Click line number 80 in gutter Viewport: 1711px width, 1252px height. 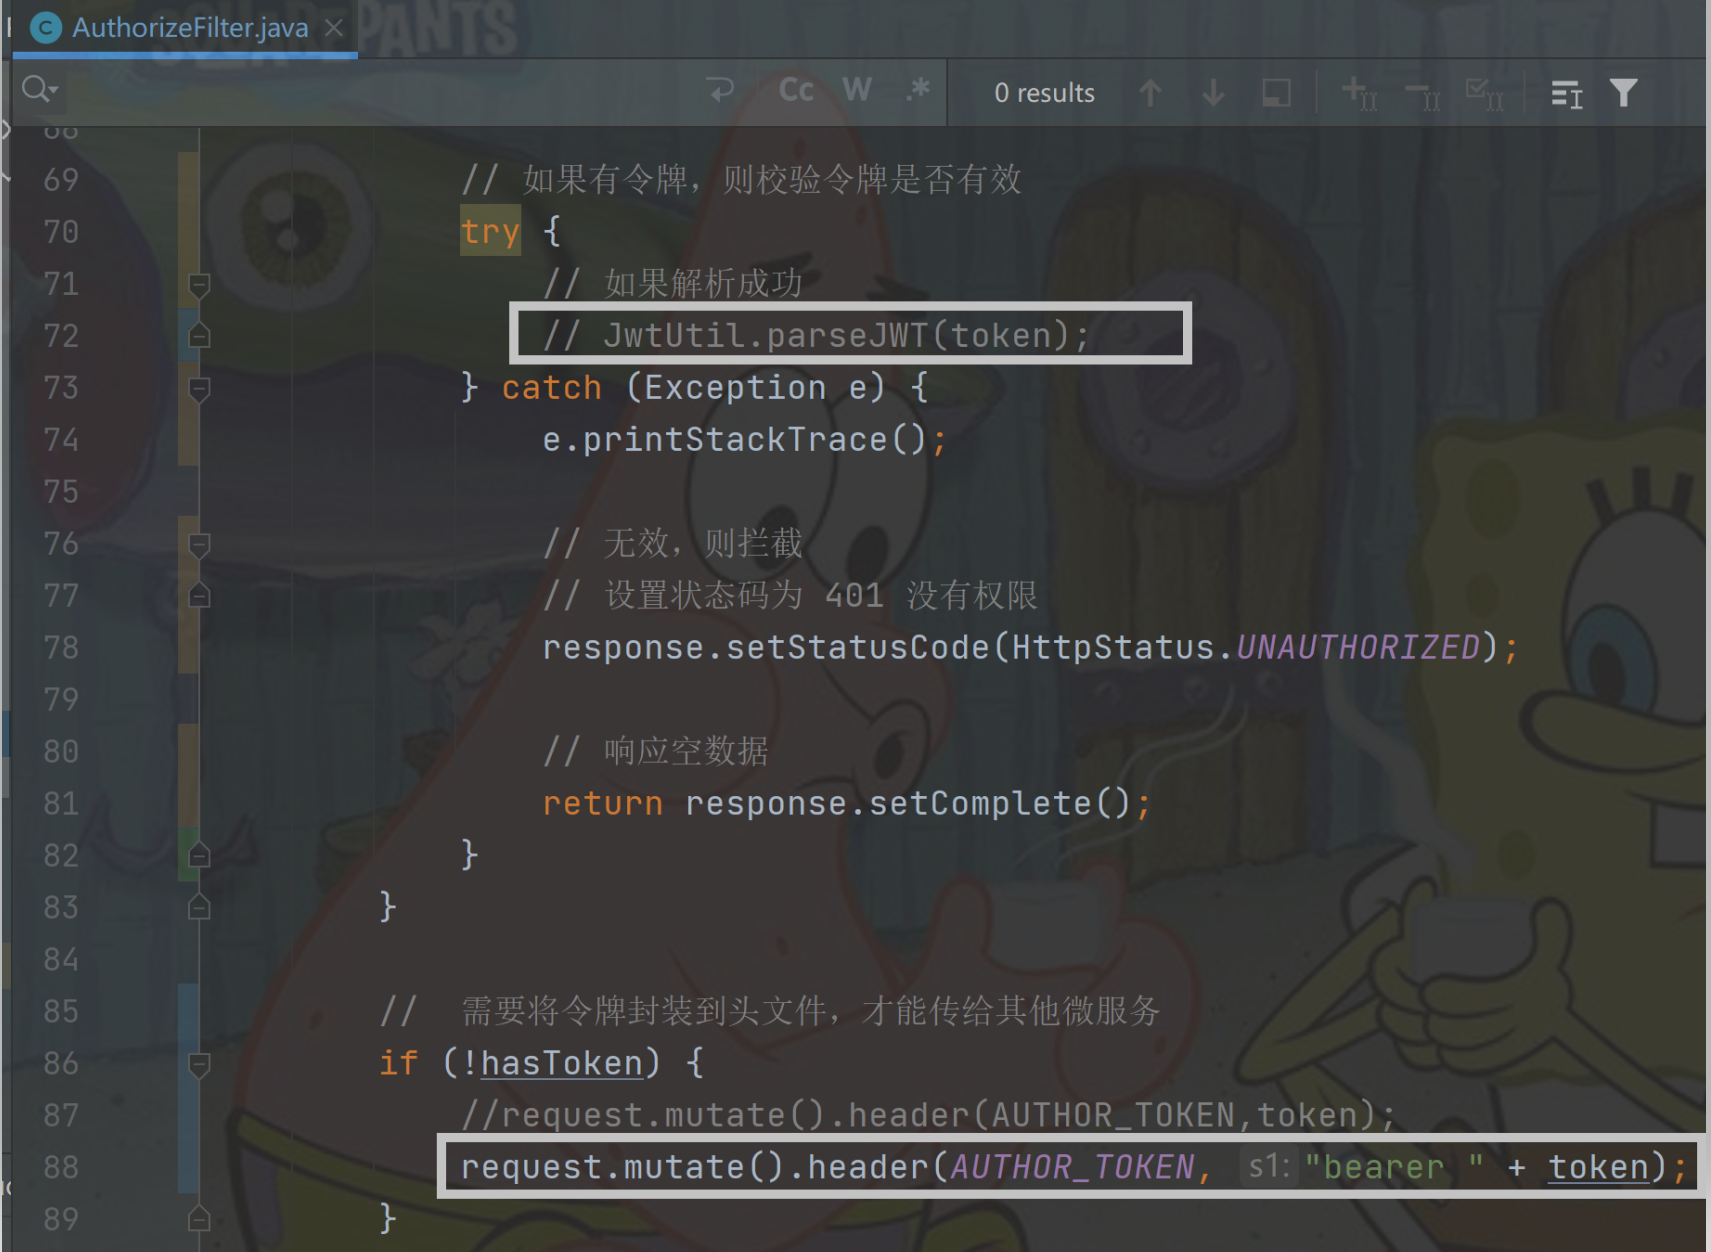pos(61,752)
